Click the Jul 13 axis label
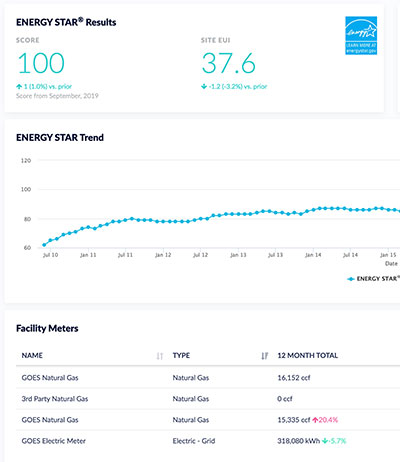 click(x=275, y=255)
